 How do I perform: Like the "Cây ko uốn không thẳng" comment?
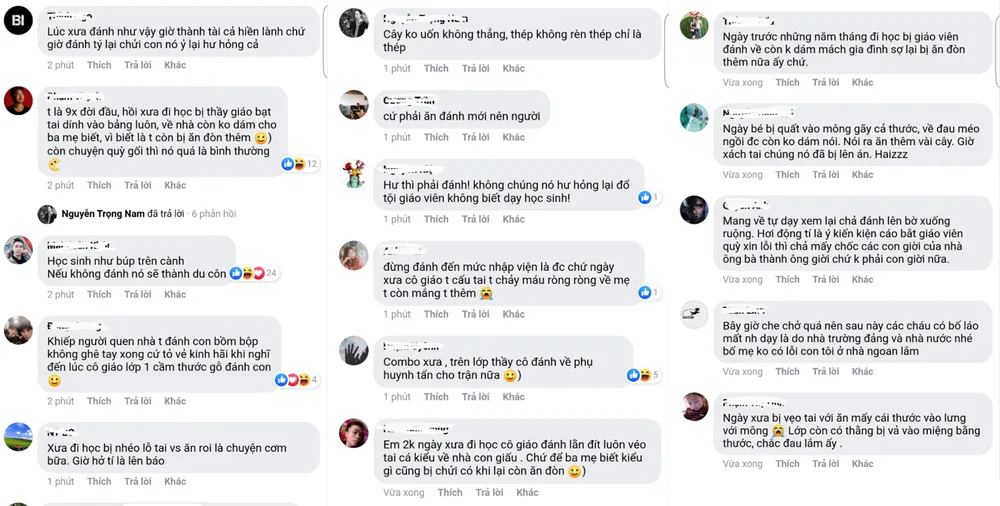(436, 69)
